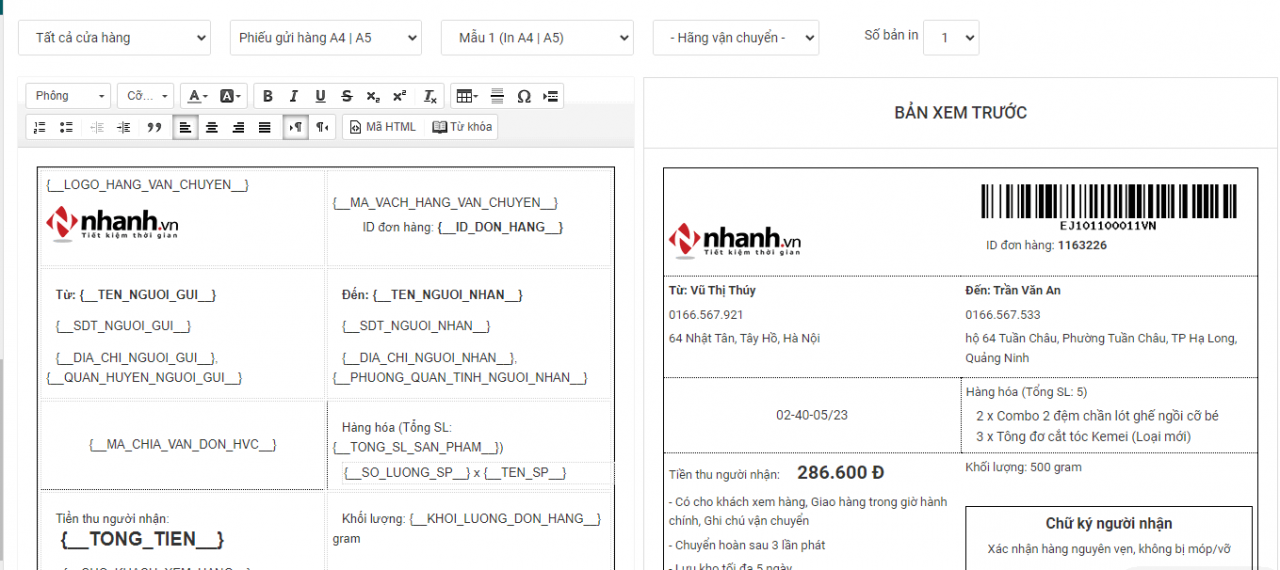This screenshot has height=570, width=1280.
Task: Increase indent in the editor
Action: pyautogui.click(x=124, y=127)
